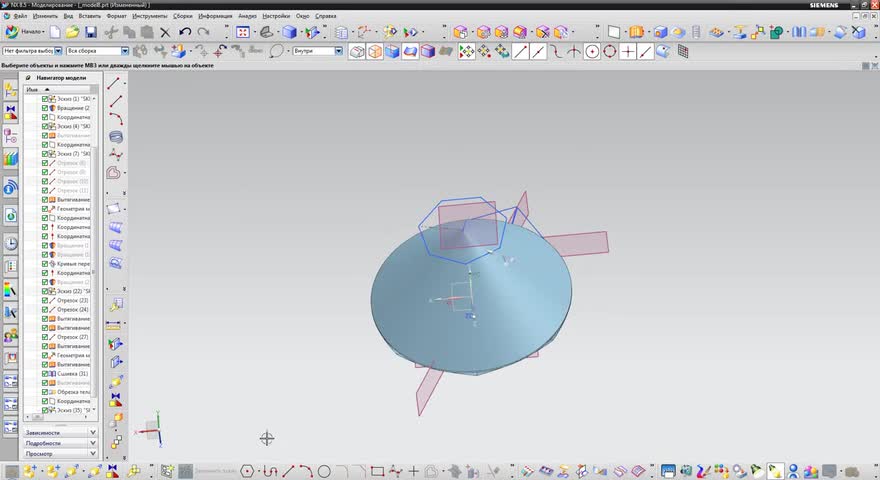Uncheck the Эскиз (22) feature checkbox

click(45, 291)
